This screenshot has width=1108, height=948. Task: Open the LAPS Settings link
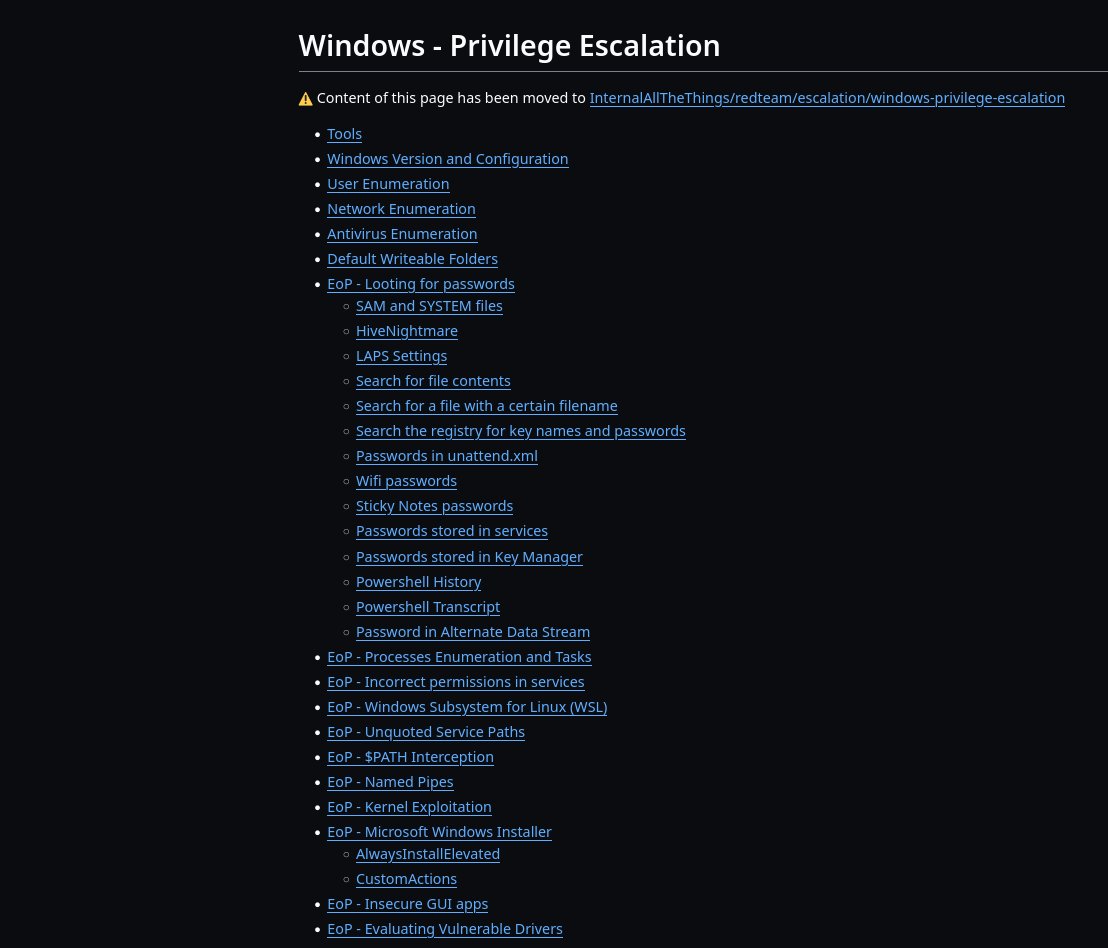(401, 356)
